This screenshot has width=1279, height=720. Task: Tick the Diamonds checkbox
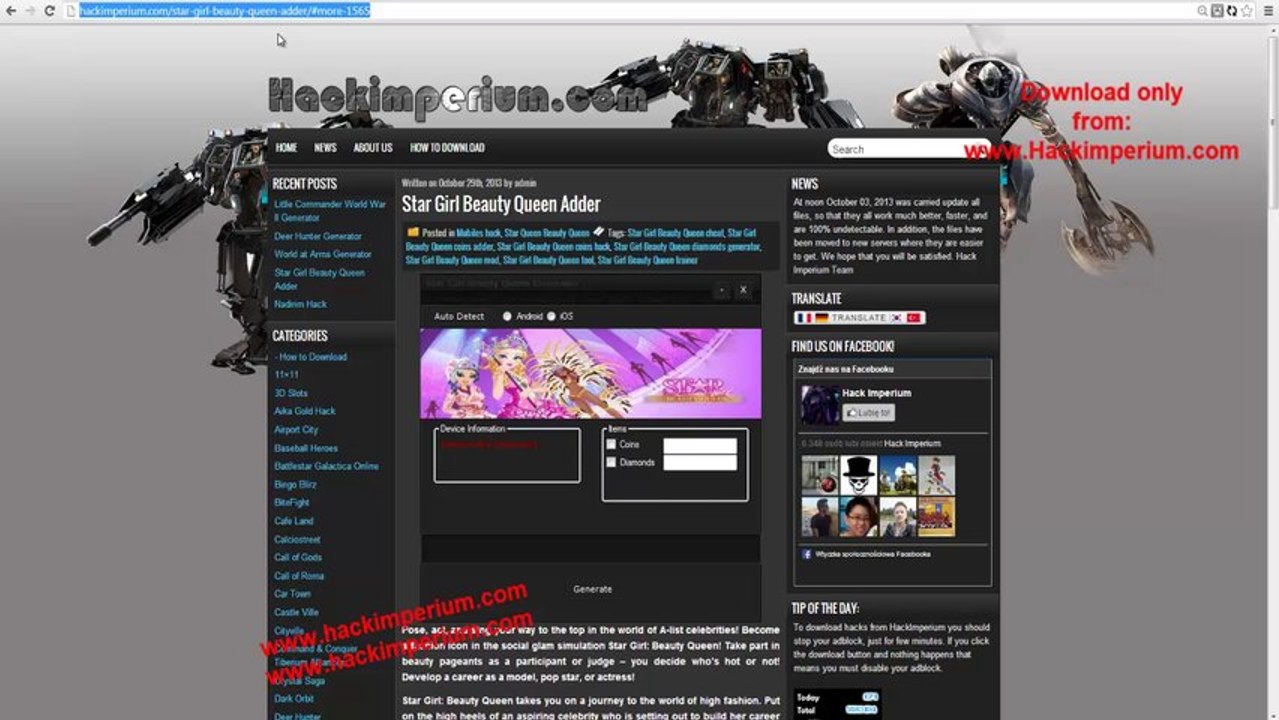click(x=611, y=462)
